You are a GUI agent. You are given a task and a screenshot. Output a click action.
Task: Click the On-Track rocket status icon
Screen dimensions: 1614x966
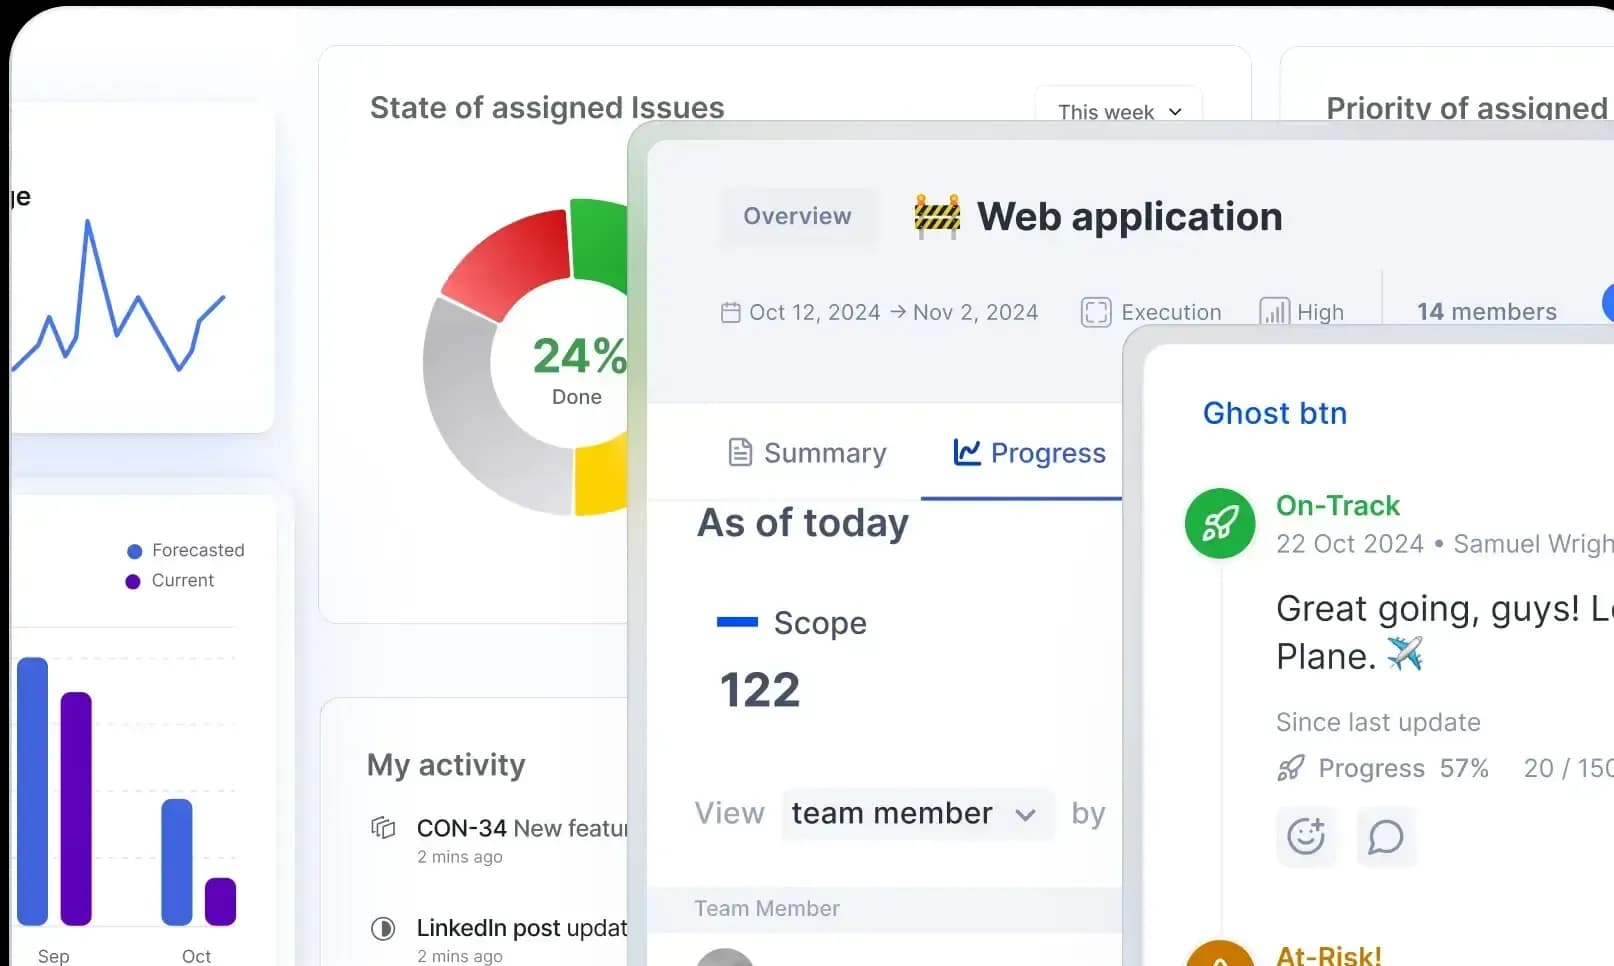pos(1219,523)
